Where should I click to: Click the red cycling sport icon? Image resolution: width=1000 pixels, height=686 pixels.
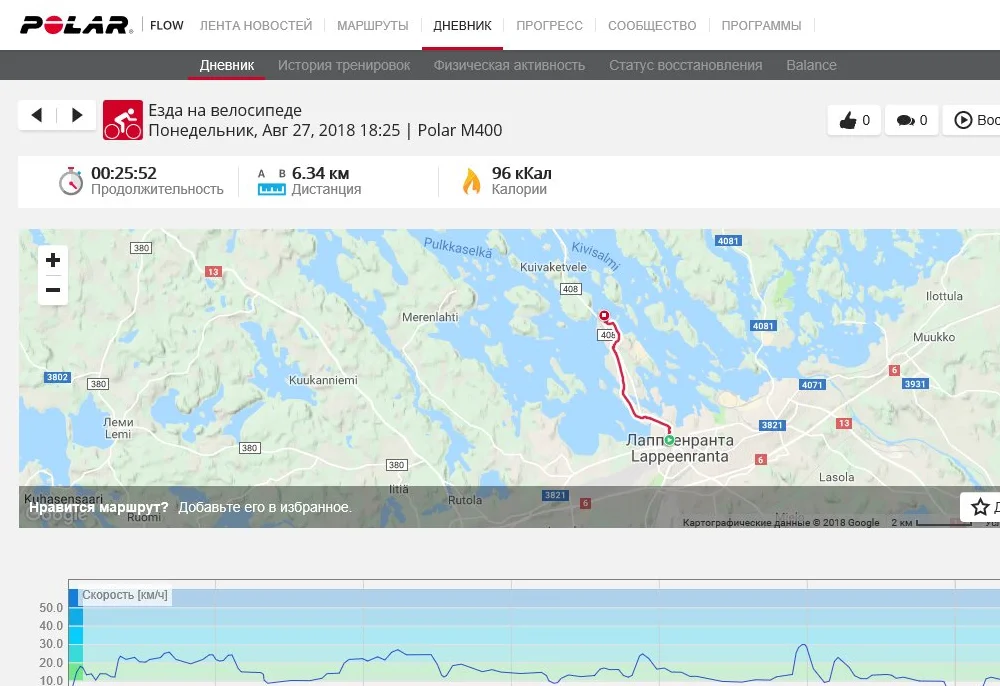pos(122,120)
